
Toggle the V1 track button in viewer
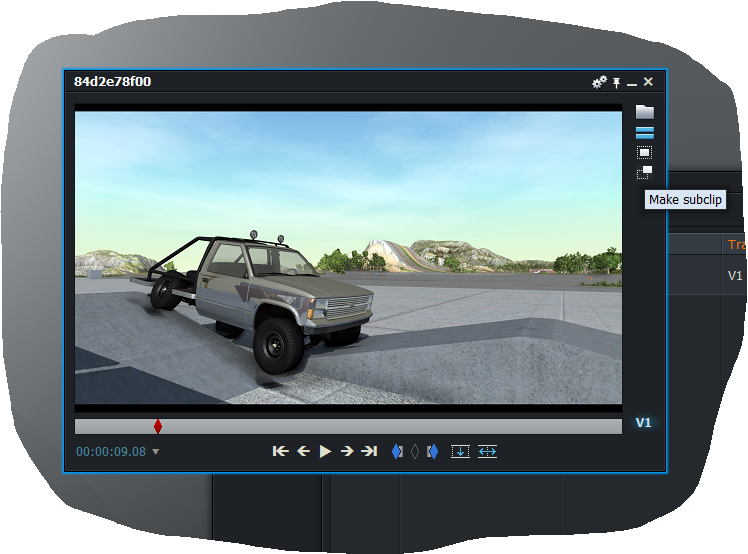tap(643, 423)
